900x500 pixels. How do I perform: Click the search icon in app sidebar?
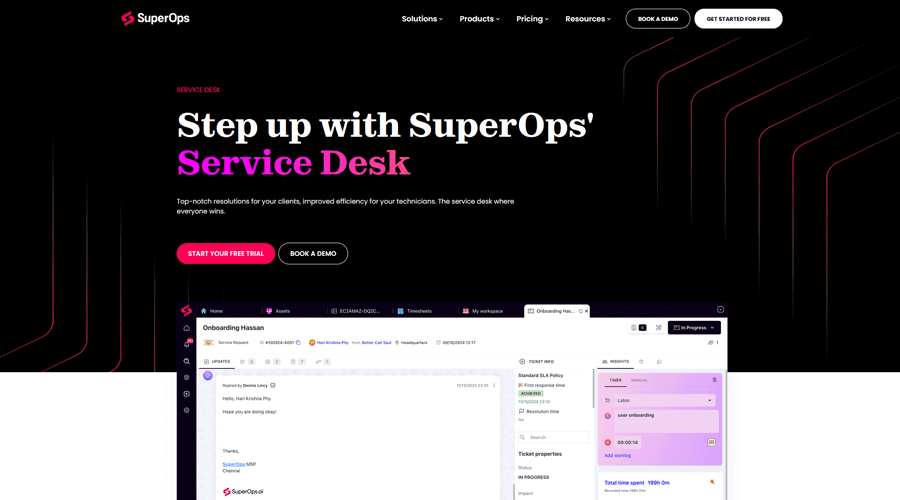pos(186,361)
